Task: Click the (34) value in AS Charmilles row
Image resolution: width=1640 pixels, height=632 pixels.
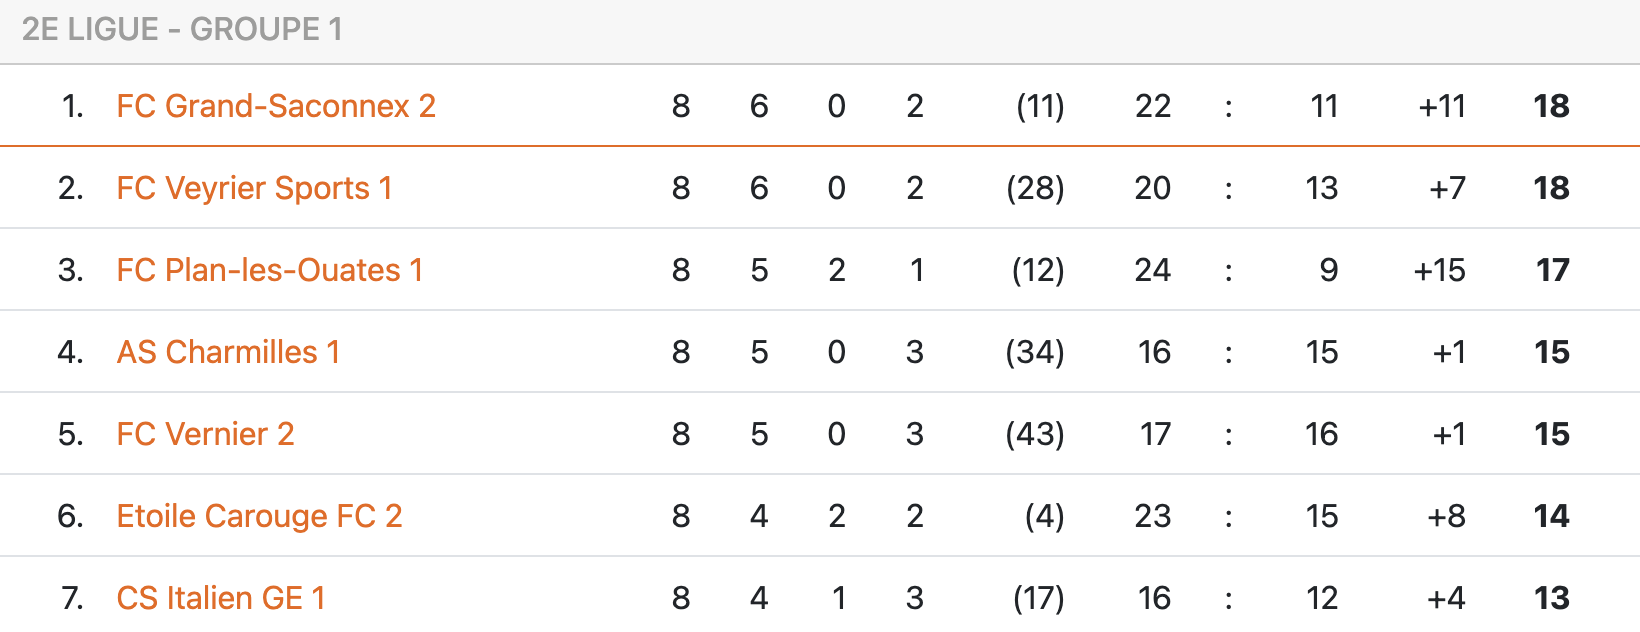Action: (1035, 352)
